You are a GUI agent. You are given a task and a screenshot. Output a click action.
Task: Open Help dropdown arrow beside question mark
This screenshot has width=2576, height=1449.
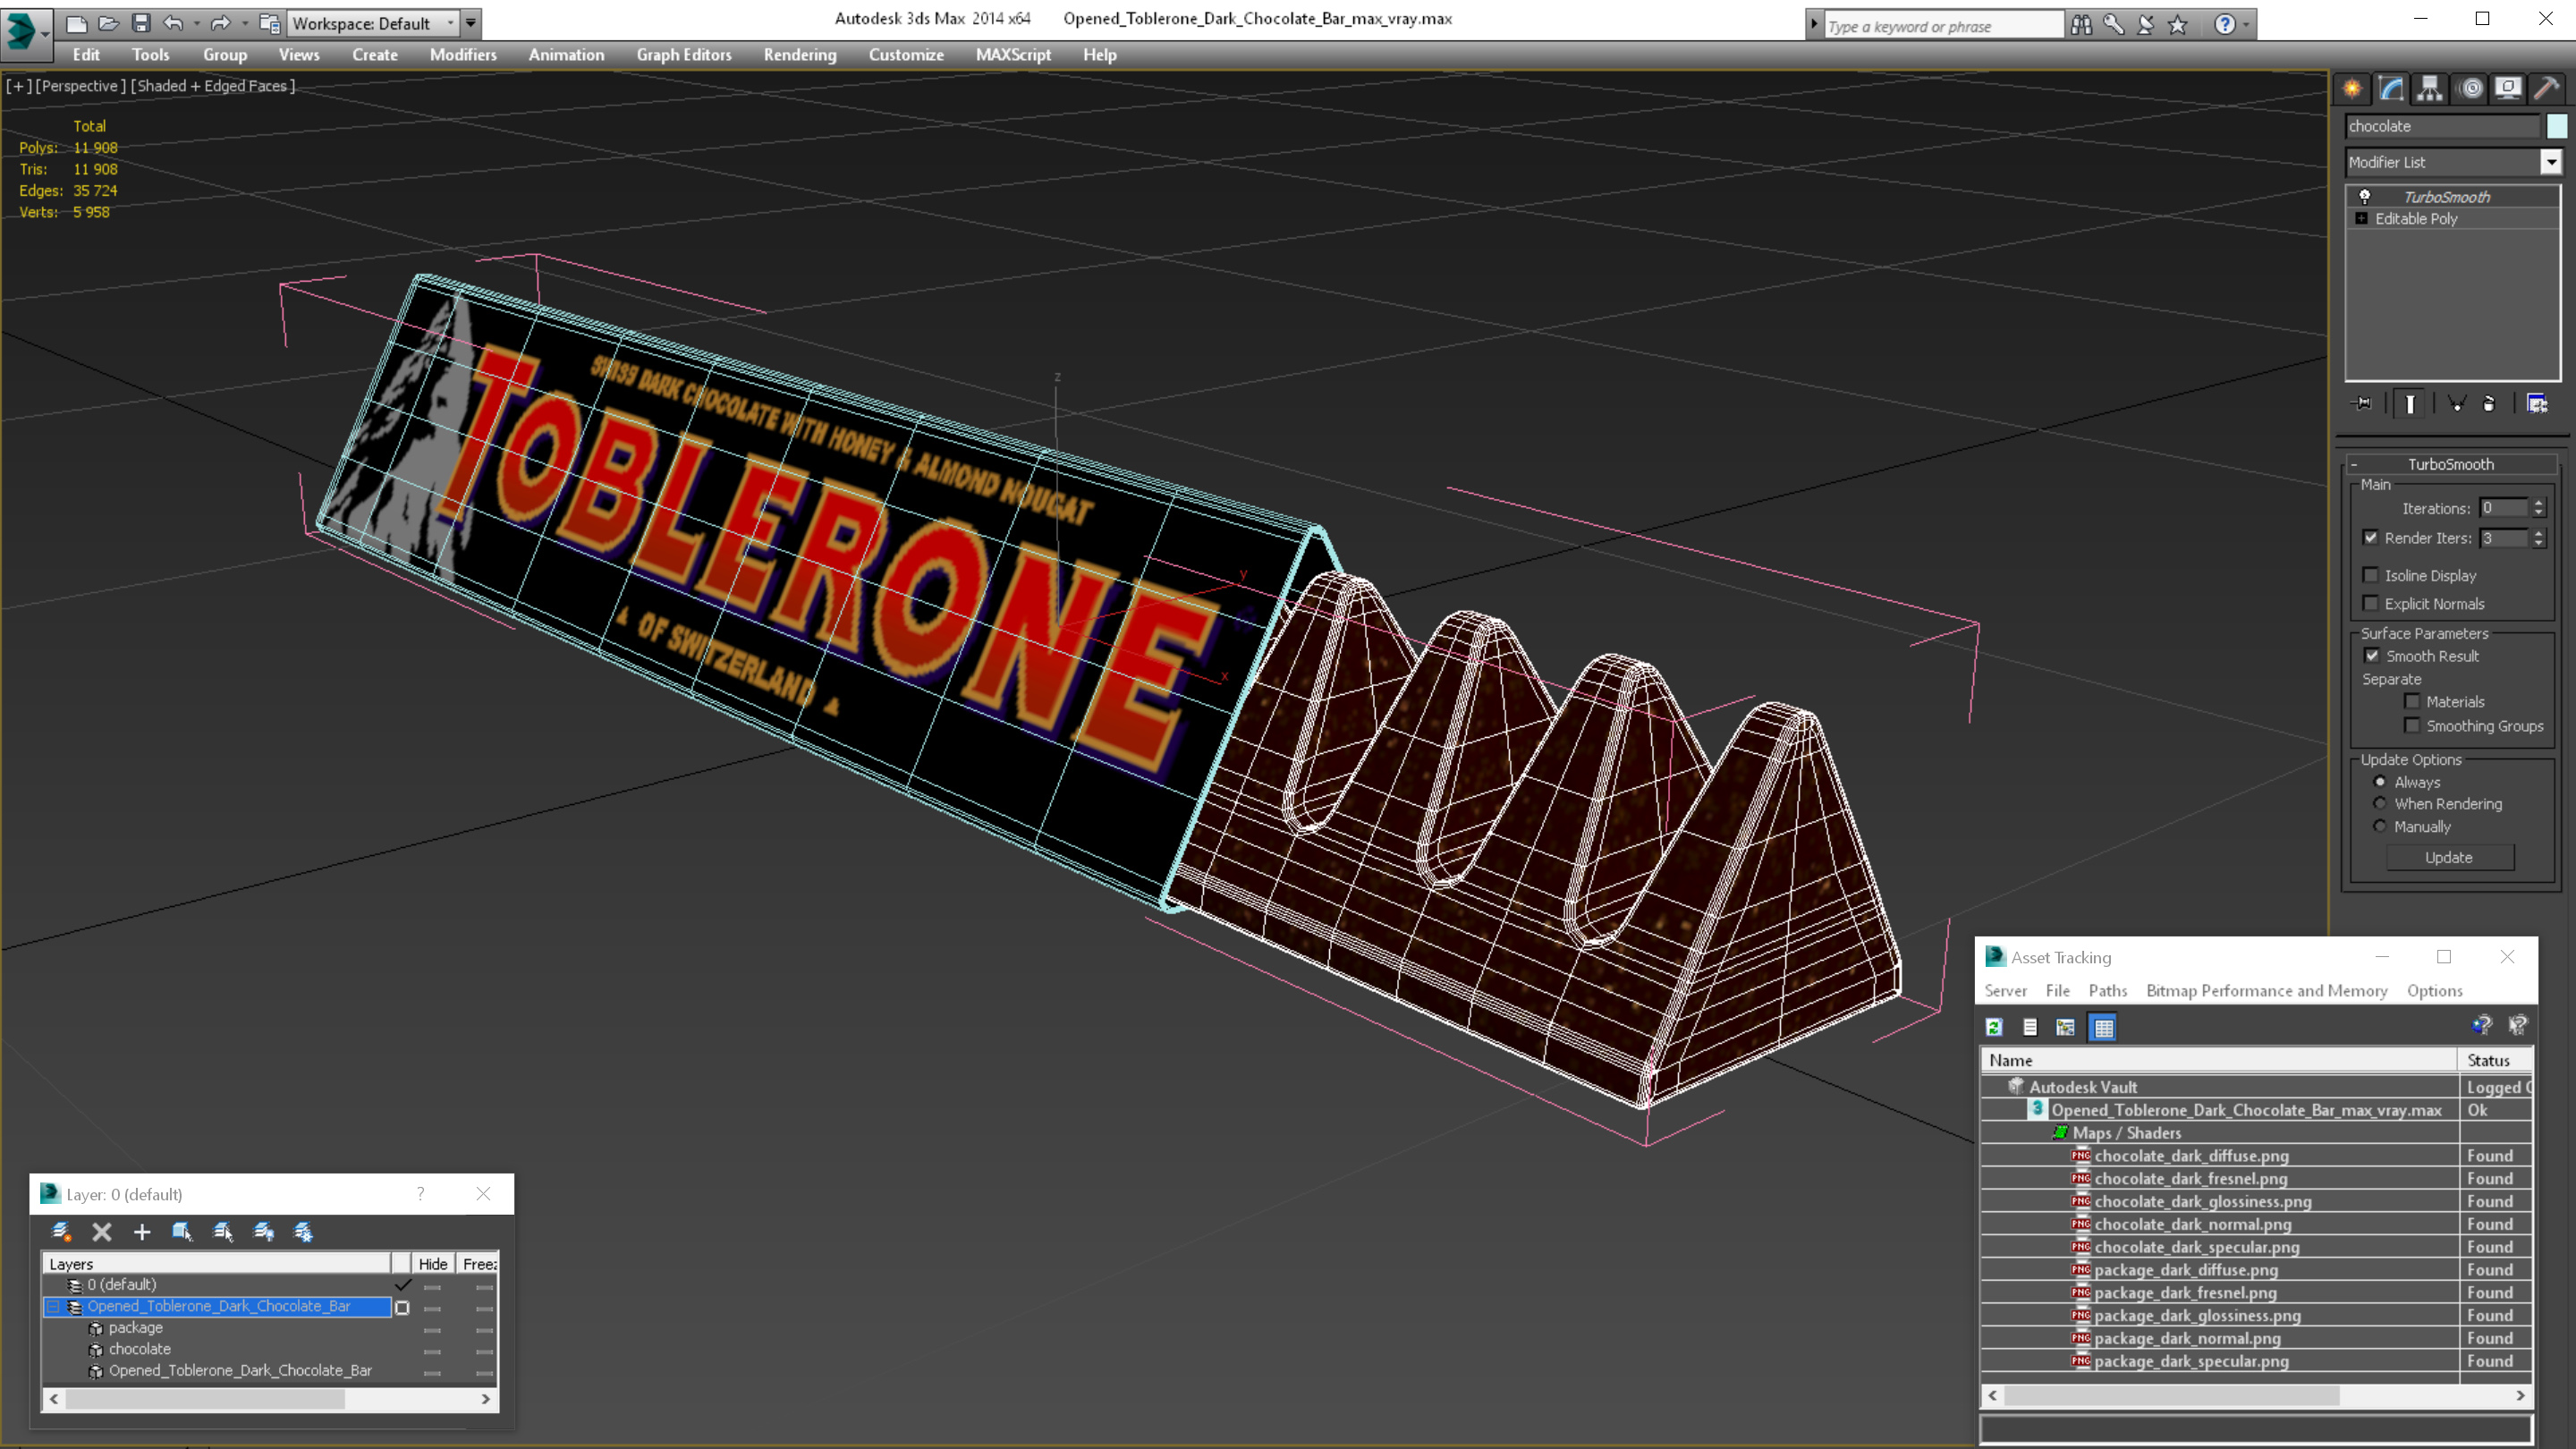2246,25
